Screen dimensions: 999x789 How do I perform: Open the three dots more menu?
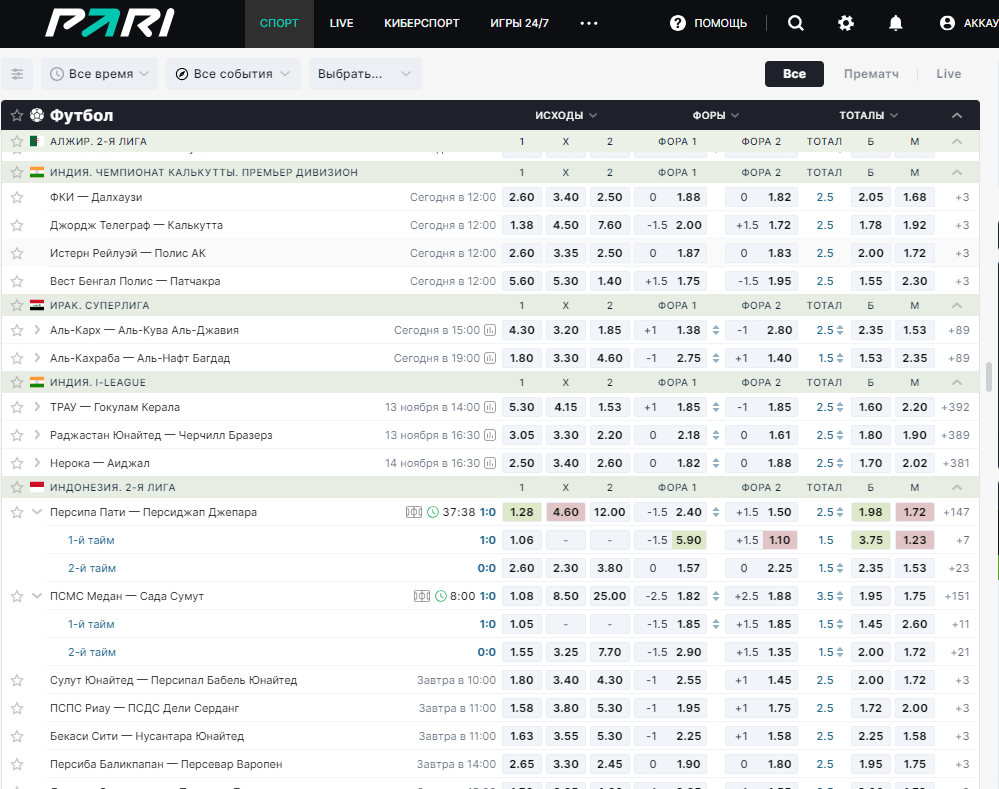click(x=589, y=23)
